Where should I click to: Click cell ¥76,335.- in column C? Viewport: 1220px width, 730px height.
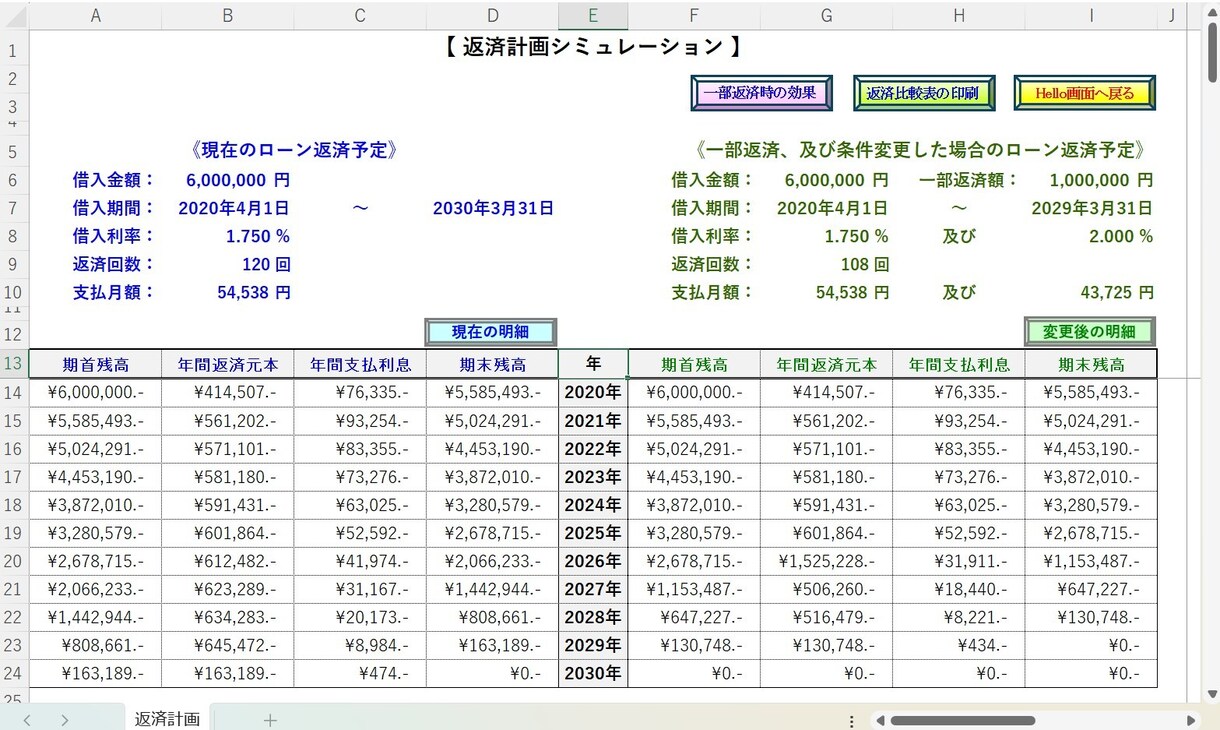click(x=360, y=392)
